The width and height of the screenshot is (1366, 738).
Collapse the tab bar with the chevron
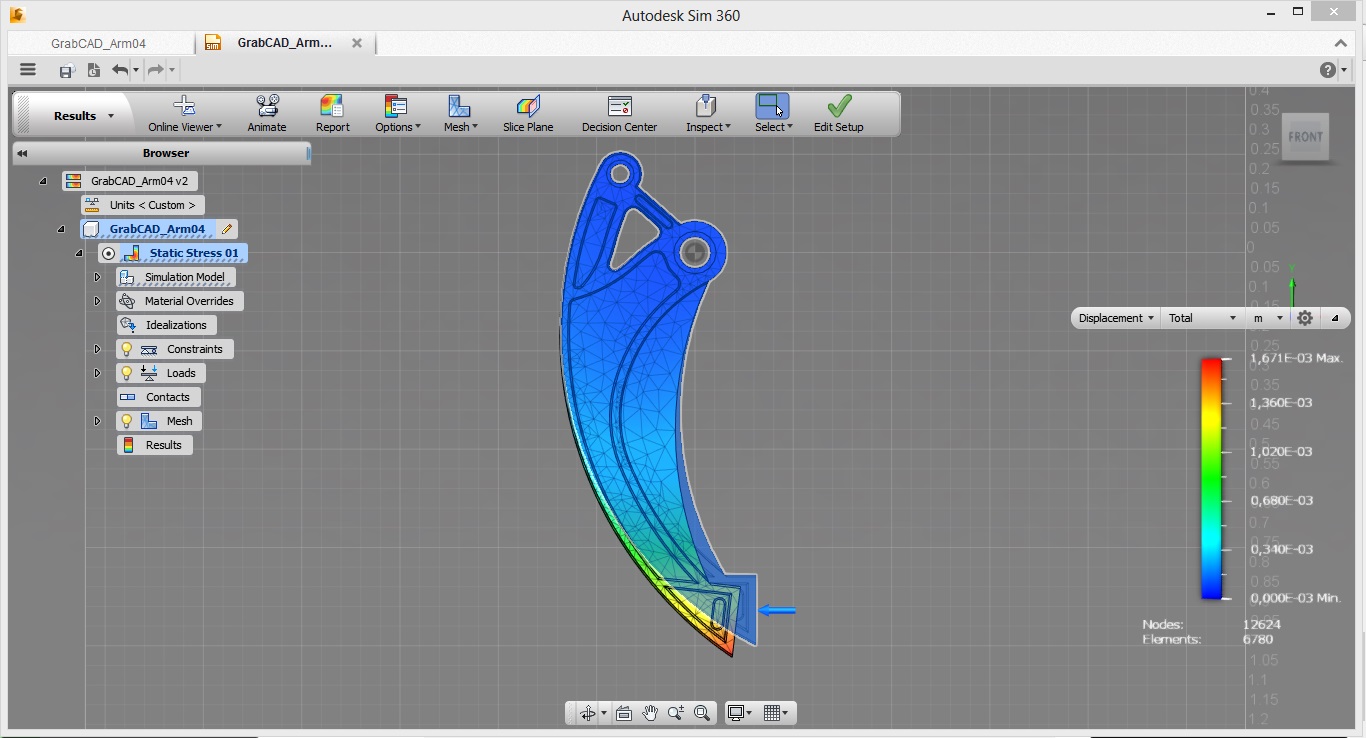1341,43
